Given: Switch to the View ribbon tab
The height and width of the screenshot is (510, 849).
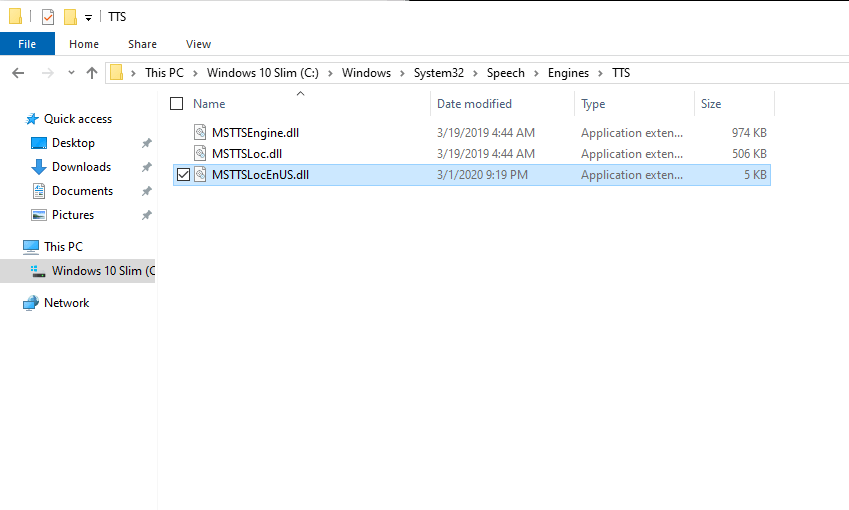Looking at the screenshot, I should pyautogui.click(x=198, y=44).
